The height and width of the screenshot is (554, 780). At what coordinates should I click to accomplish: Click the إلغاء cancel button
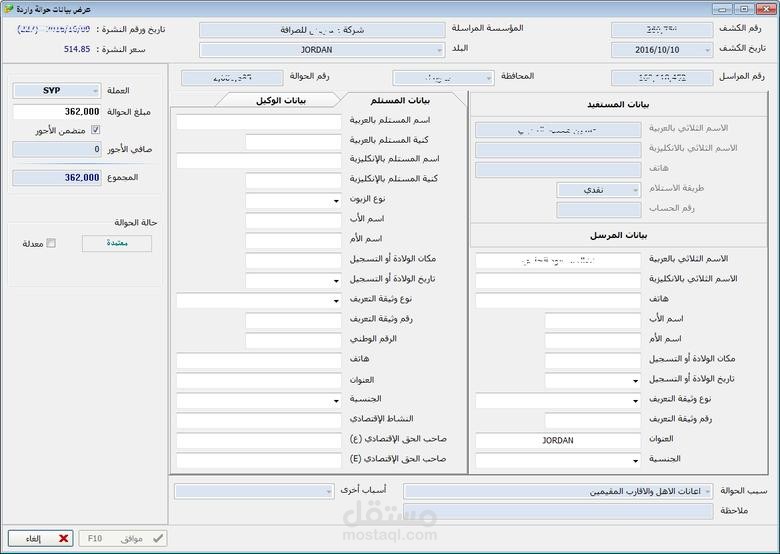41,538
